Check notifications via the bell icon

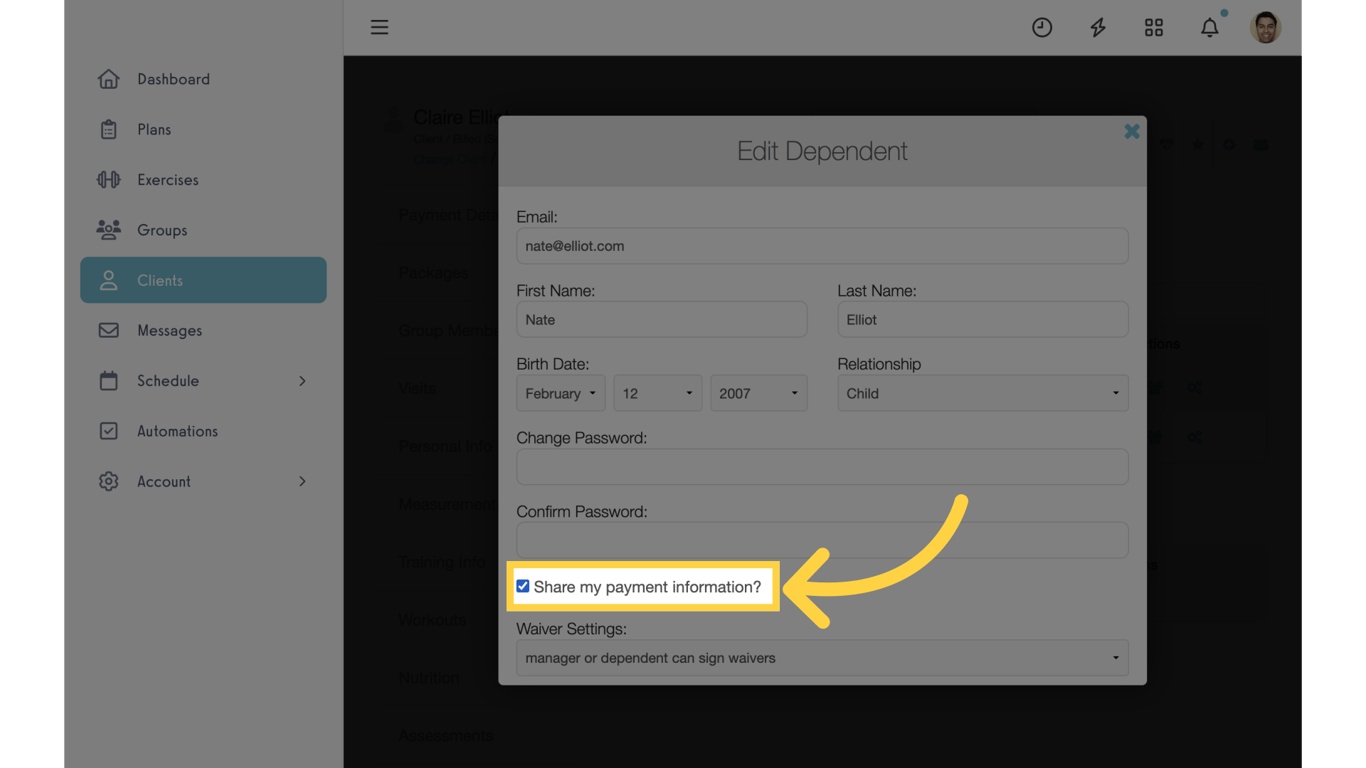[1209, 27]
